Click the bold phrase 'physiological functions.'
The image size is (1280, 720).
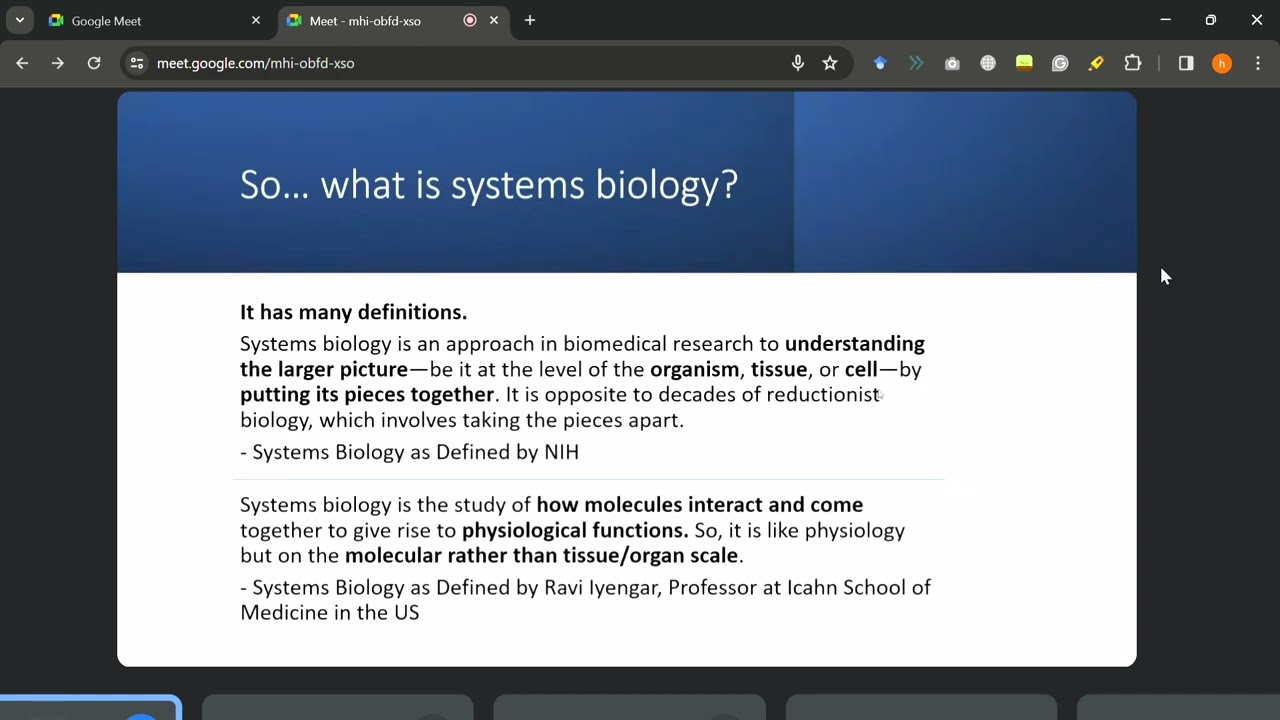(x=575, y=531)
